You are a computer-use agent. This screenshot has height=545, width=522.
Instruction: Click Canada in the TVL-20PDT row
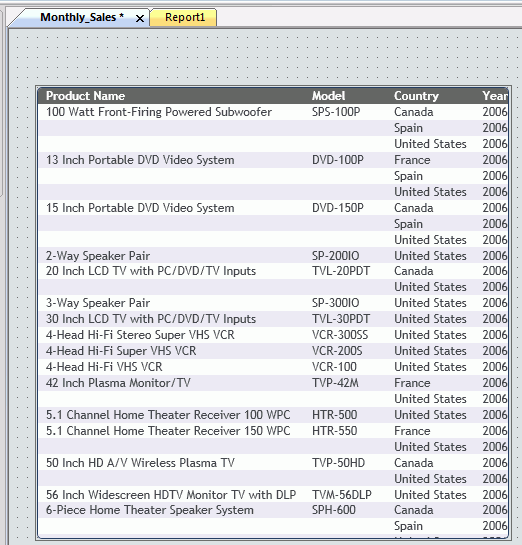[414, 271]
